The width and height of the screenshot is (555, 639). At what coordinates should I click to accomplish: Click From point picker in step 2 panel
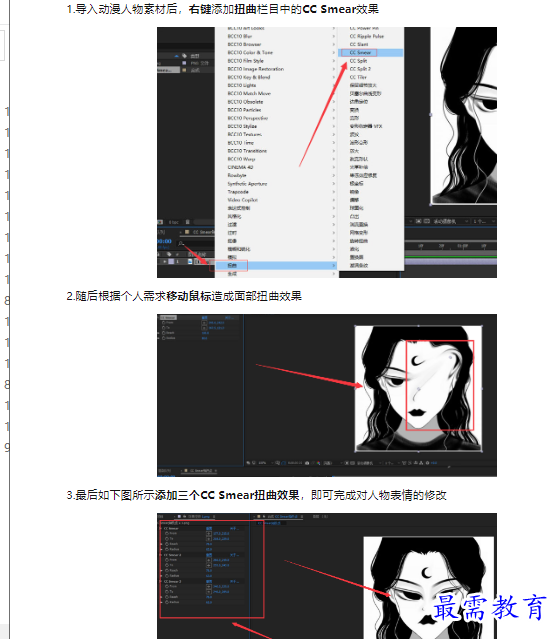[204, 322]
